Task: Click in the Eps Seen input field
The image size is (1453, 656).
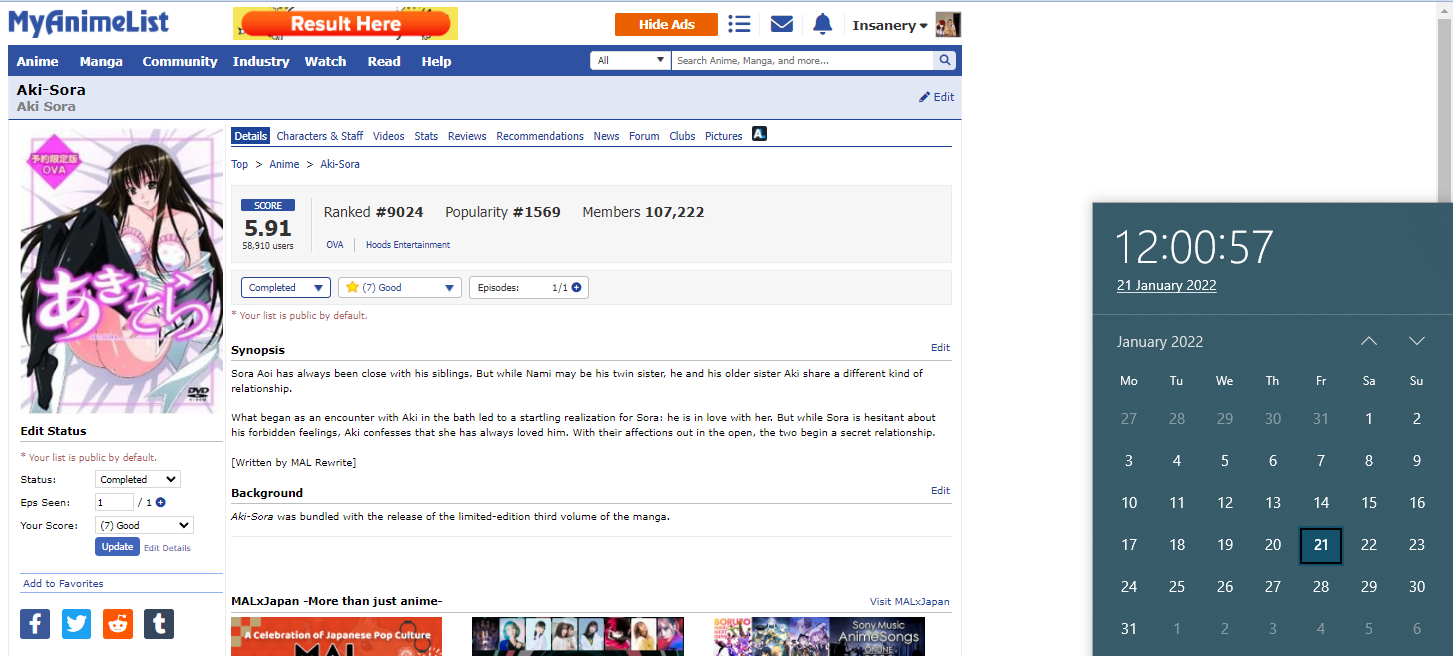Action: pyautogui.click(x=114, y=503)
